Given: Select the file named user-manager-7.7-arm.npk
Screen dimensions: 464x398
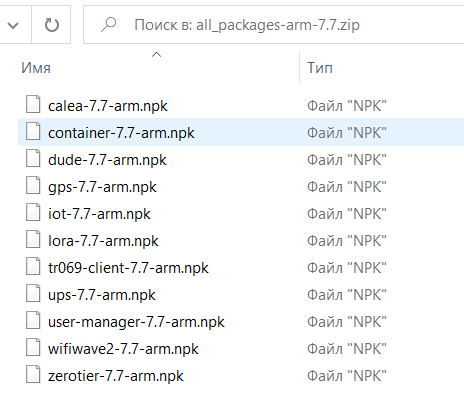Looking at the screenshot, I should coord(136,322).
